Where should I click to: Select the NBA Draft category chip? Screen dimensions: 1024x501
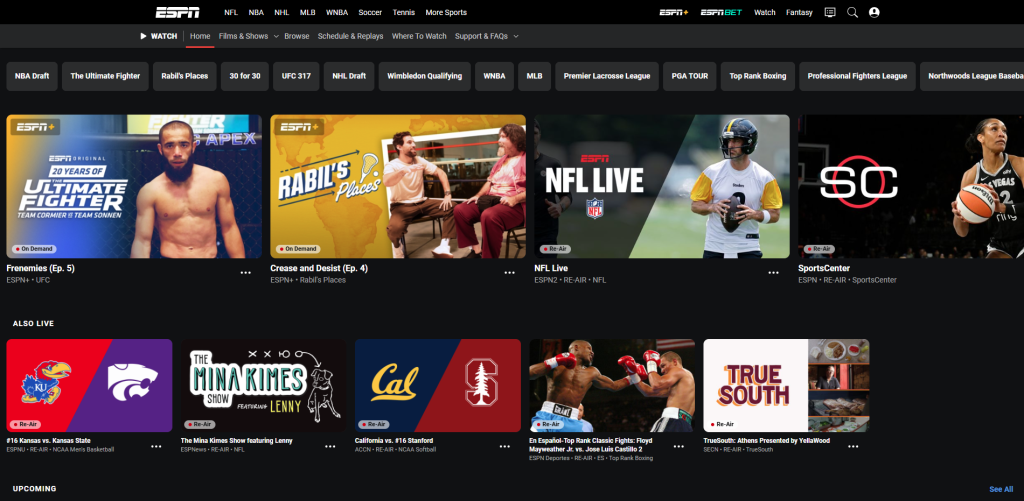[32, 76]
